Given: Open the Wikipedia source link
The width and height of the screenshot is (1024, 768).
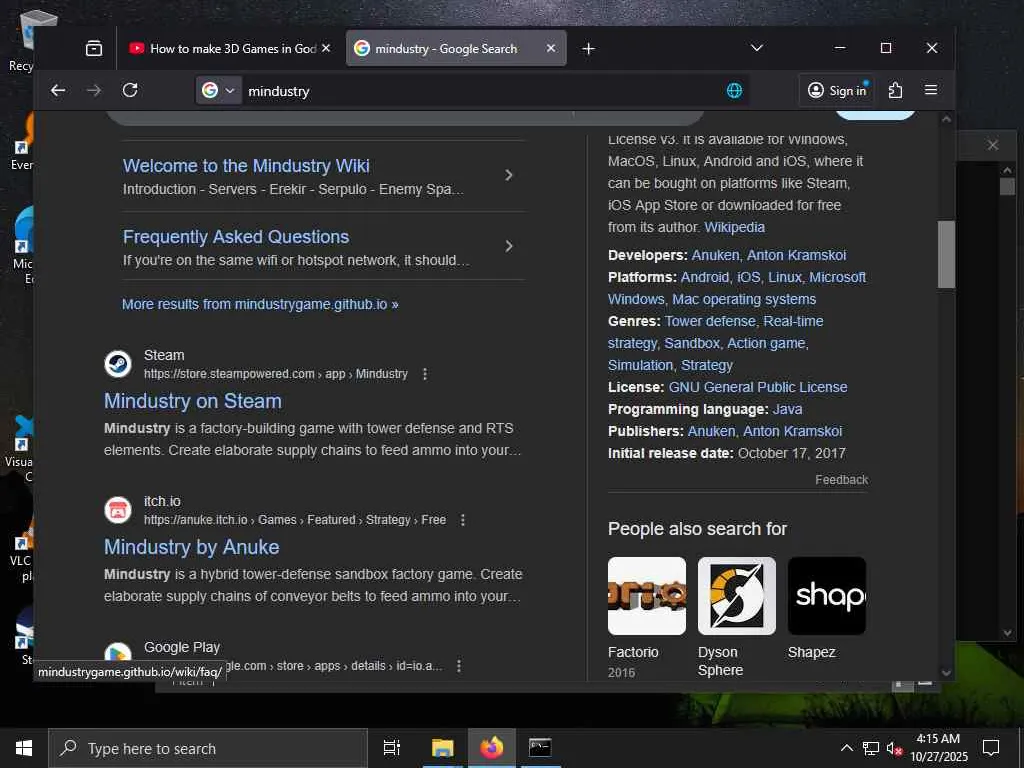Looking at the screenshot, I should 734,227.
